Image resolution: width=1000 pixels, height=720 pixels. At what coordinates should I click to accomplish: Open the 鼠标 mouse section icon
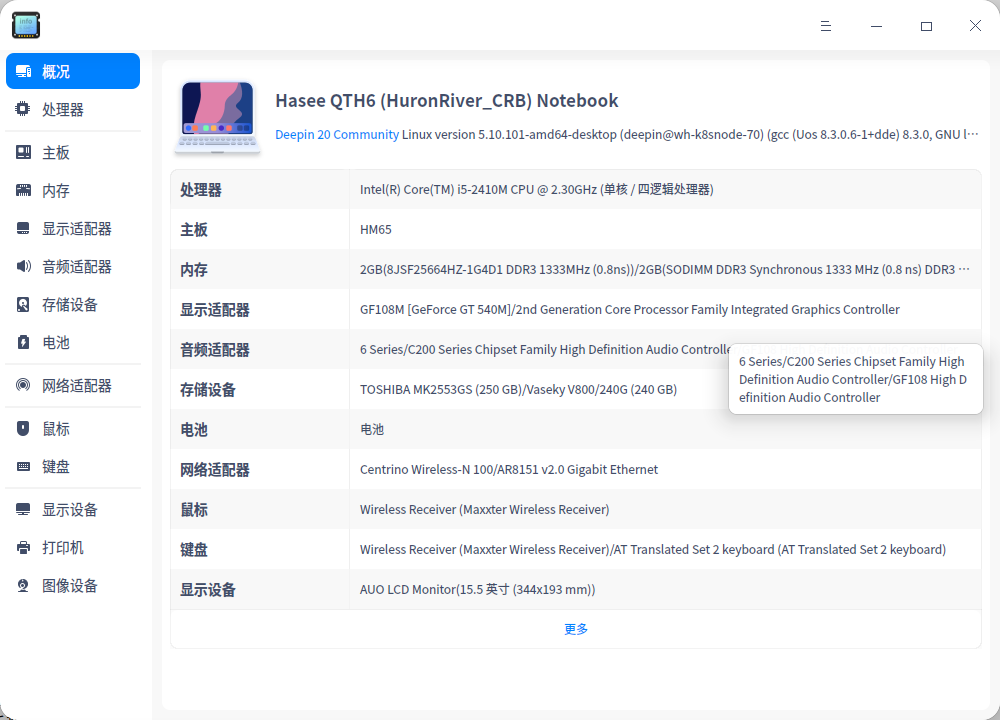pos(22,428)
